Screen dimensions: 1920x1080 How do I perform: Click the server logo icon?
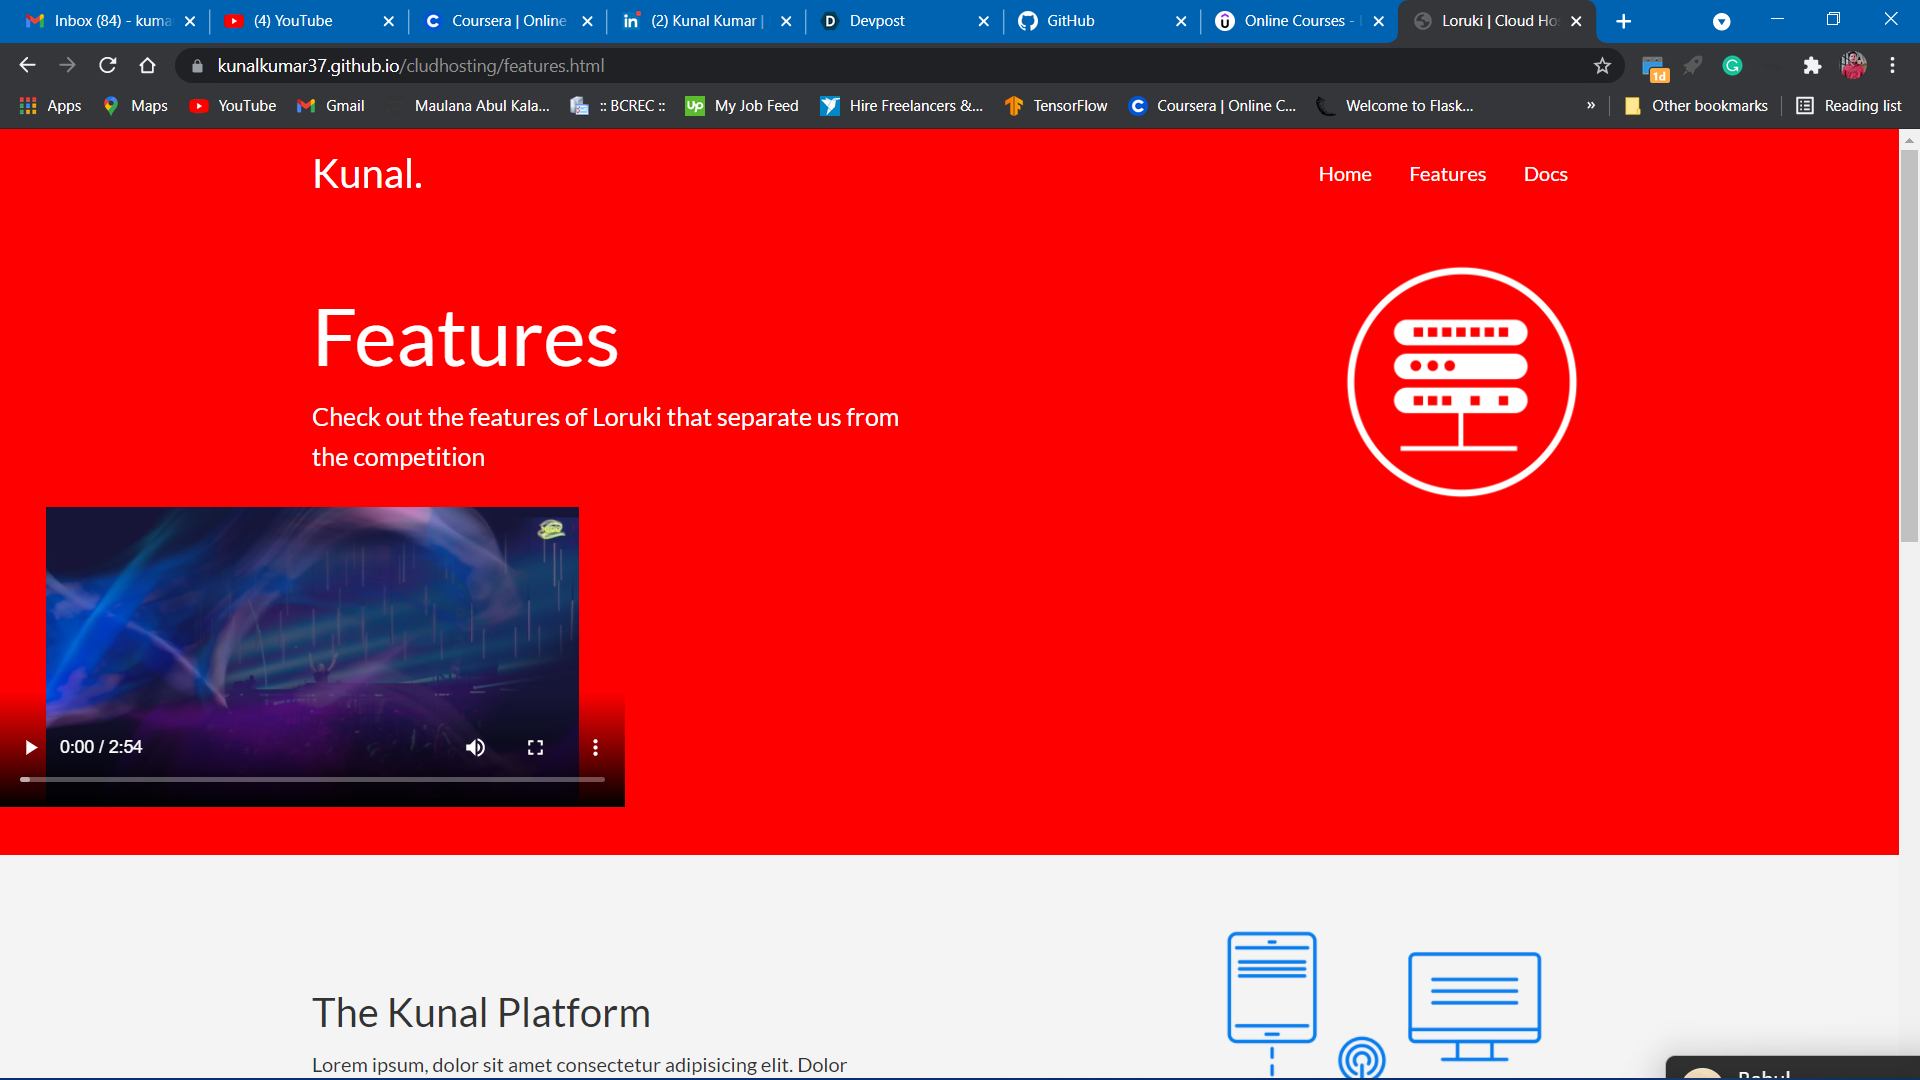point(1461,382)
